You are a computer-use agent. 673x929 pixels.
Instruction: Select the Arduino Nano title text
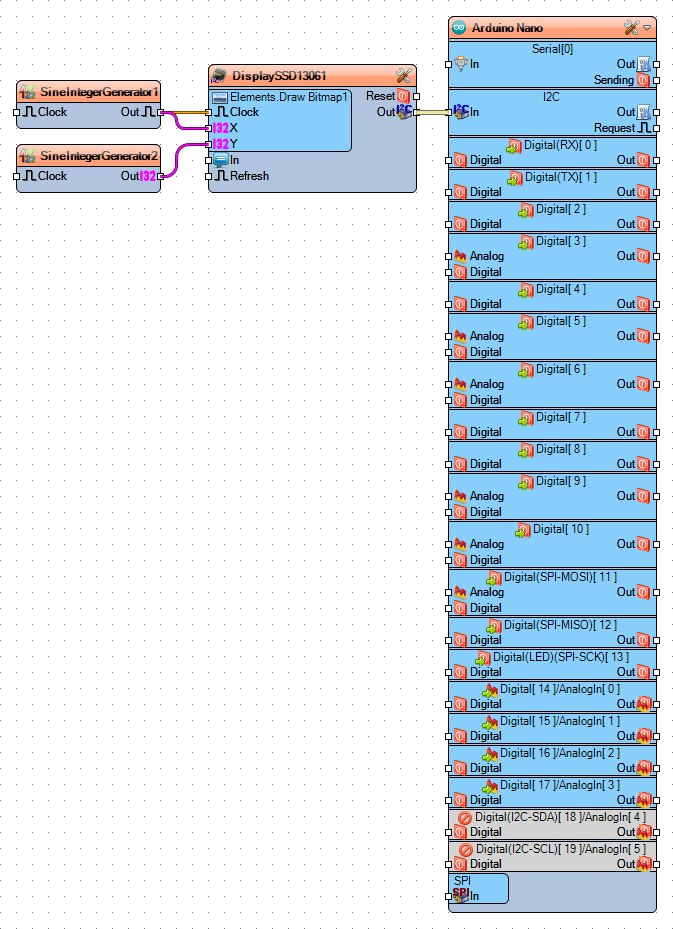coord(507,28)
